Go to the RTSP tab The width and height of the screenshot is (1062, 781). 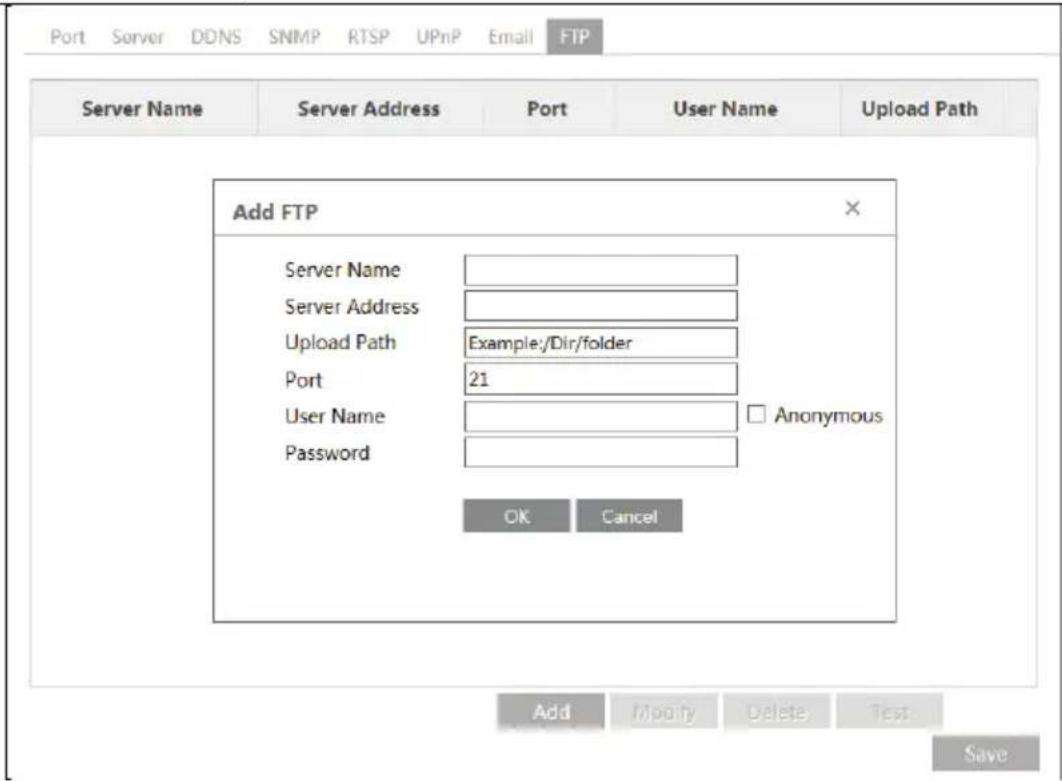[x=368, y=37]
